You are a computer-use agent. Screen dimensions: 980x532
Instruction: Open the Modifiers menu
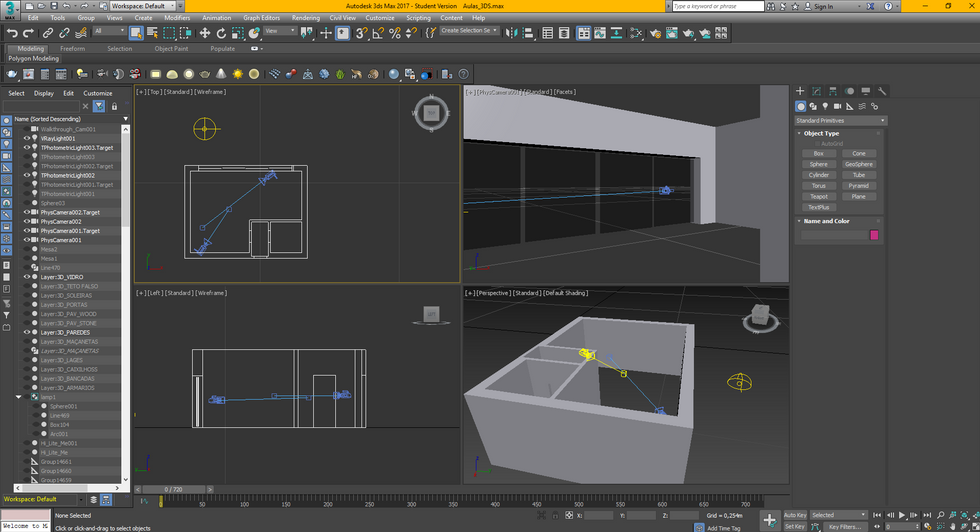coord(177,18)
